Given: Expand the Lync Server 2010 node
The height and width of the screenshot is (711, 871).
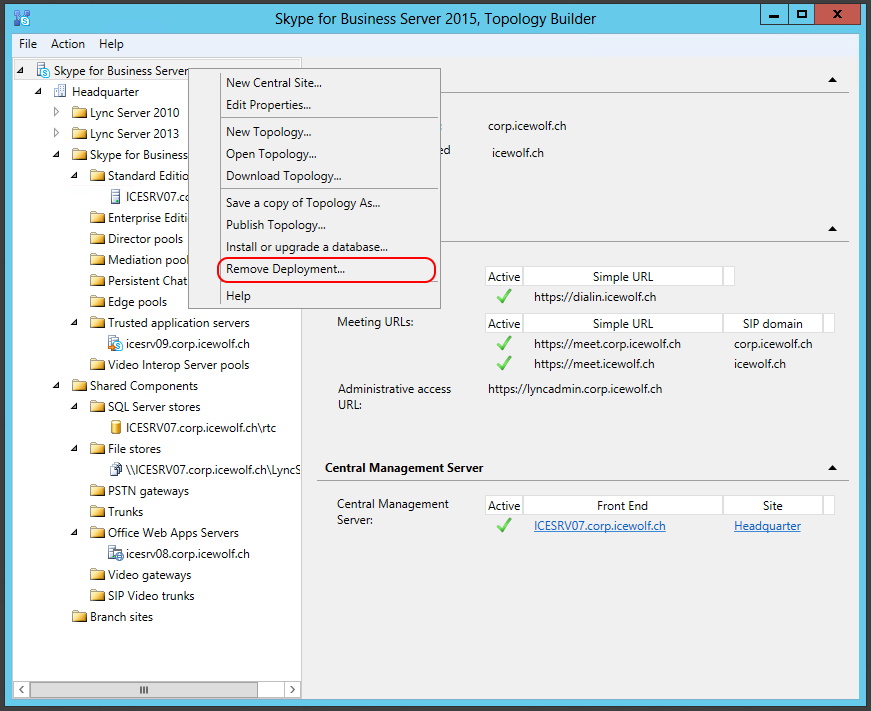Looking at the screenshot, I should point(56,112).
